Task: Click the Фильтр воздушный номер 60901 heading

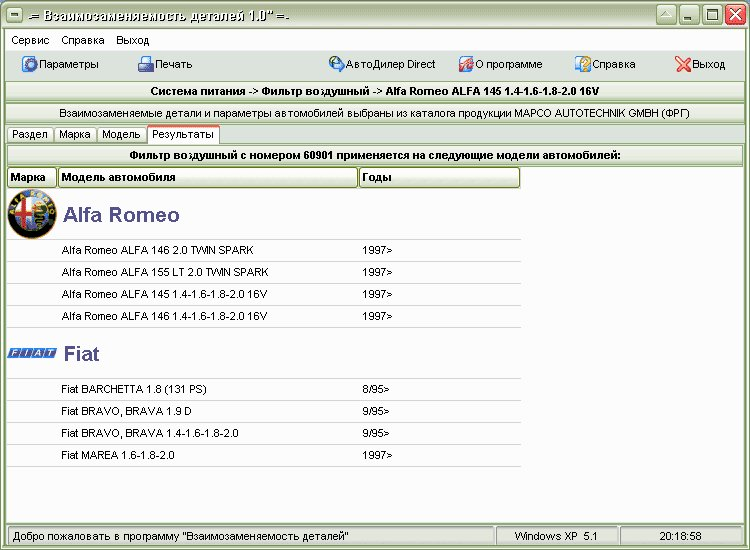Action: point(375,155)
